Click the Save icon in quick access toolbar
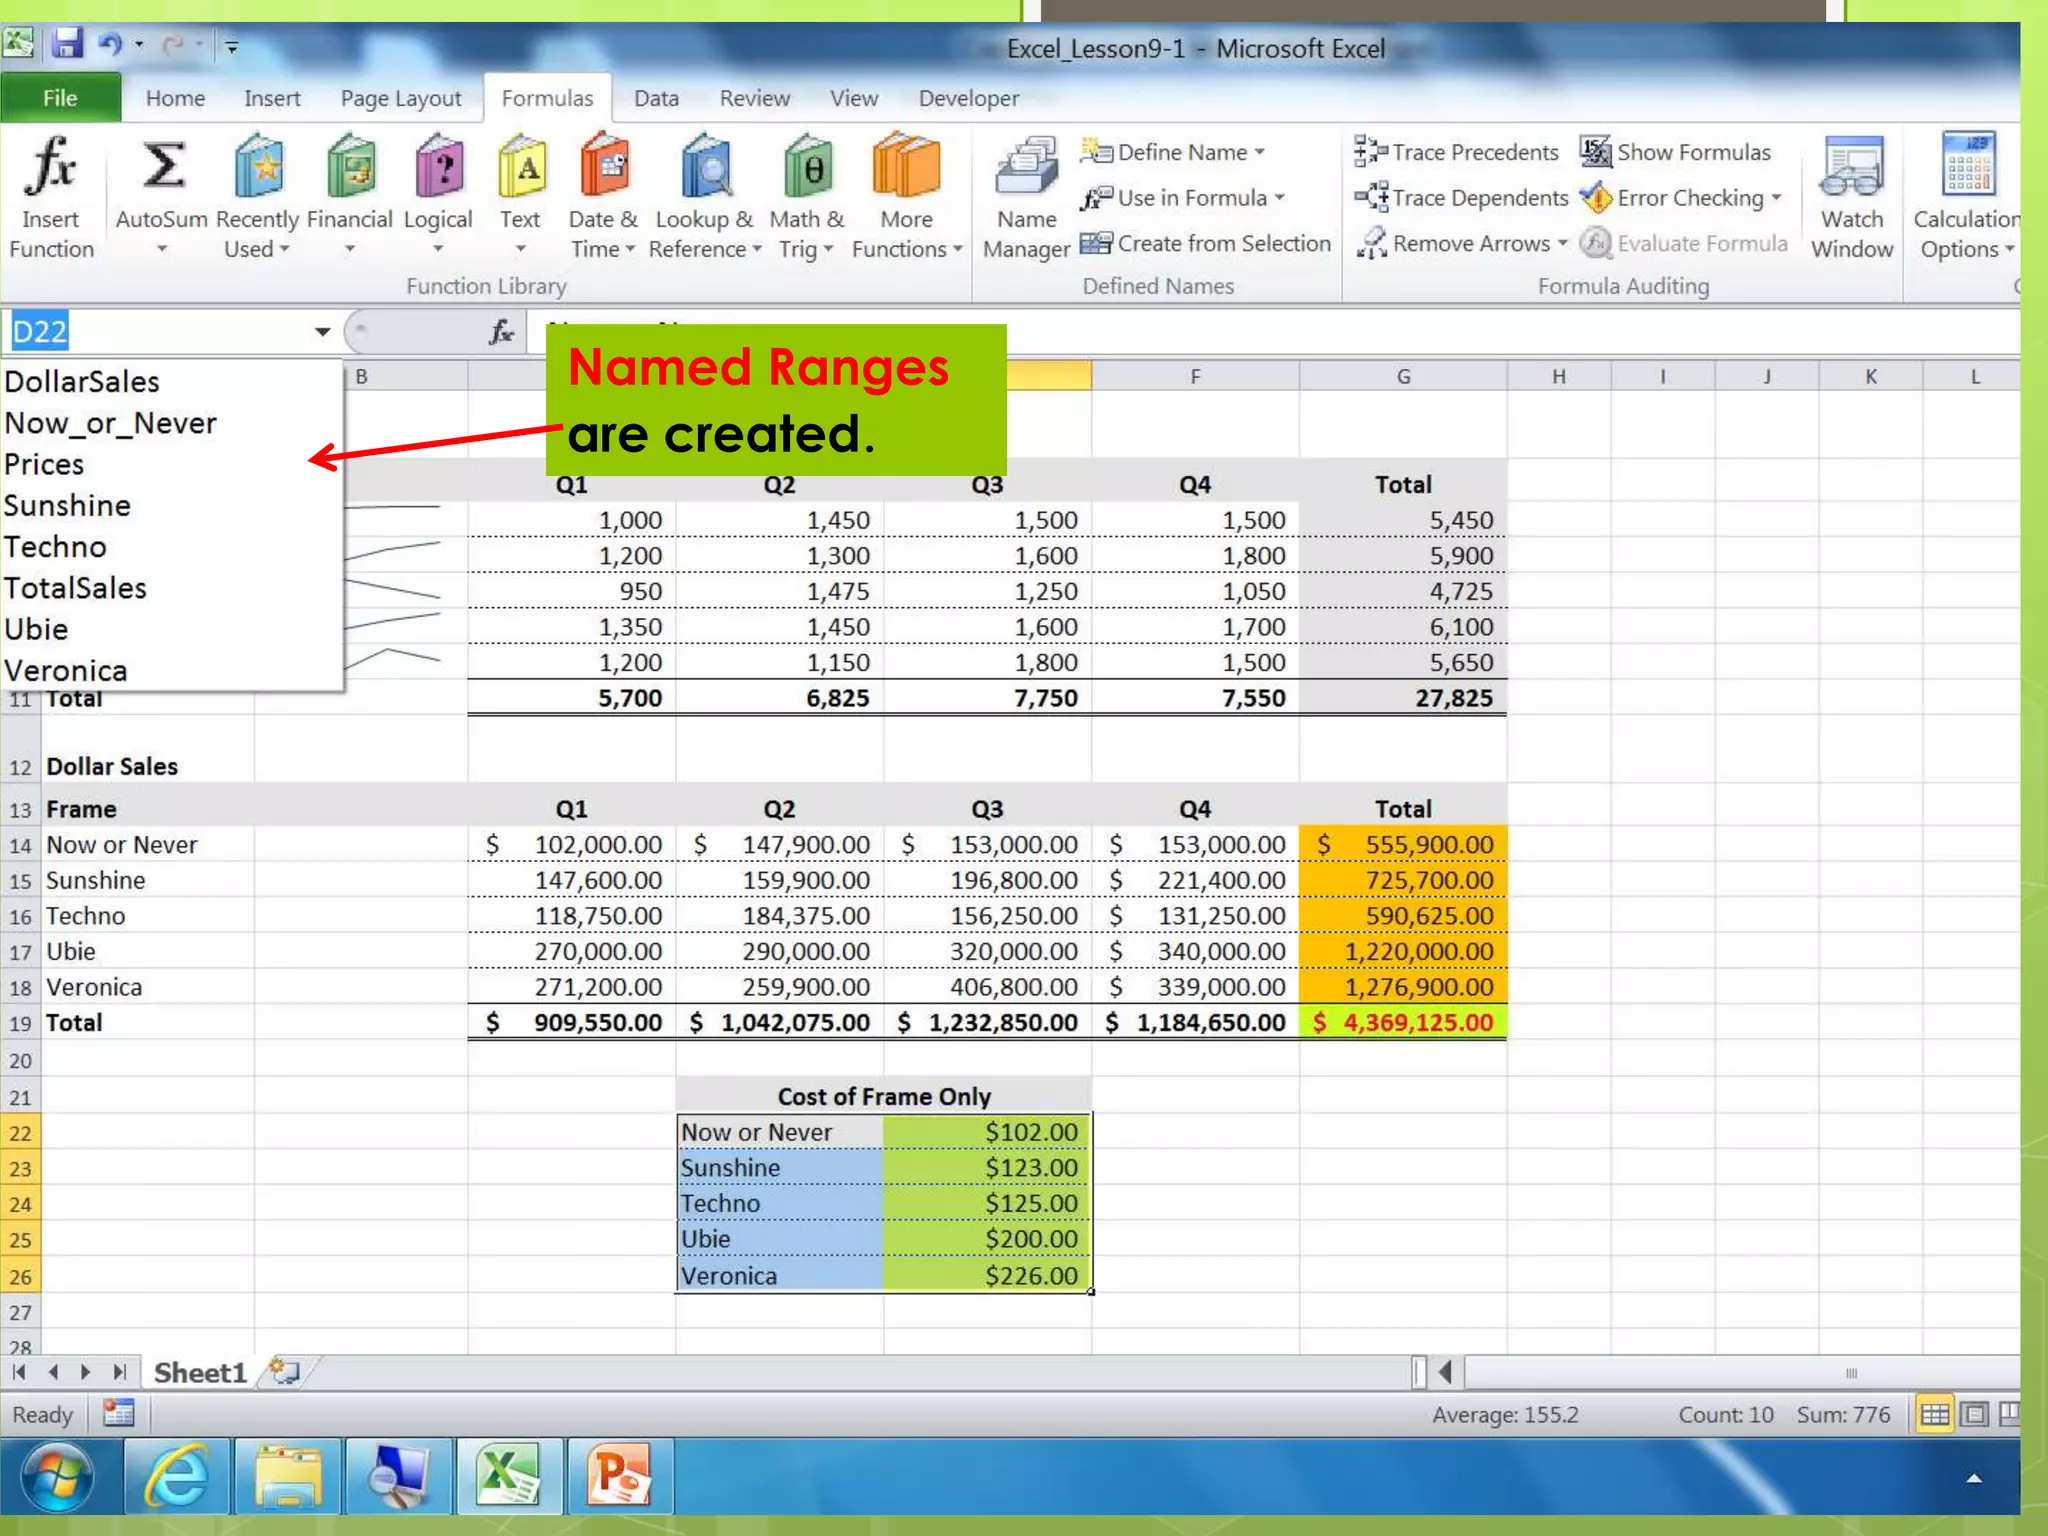 coord(67,44)
